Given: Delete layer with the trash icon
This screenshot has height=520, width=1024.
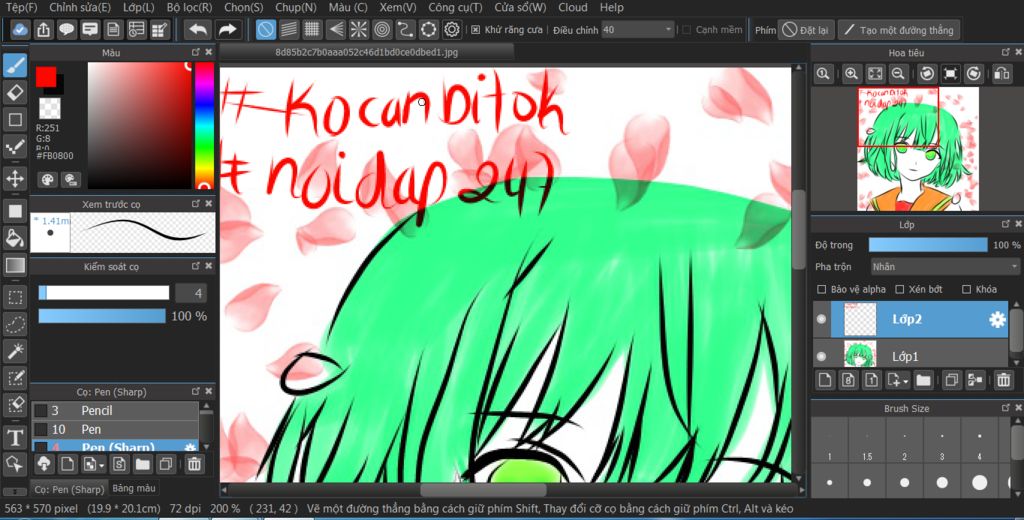Looking at the screenshot, I should 1003,380.
